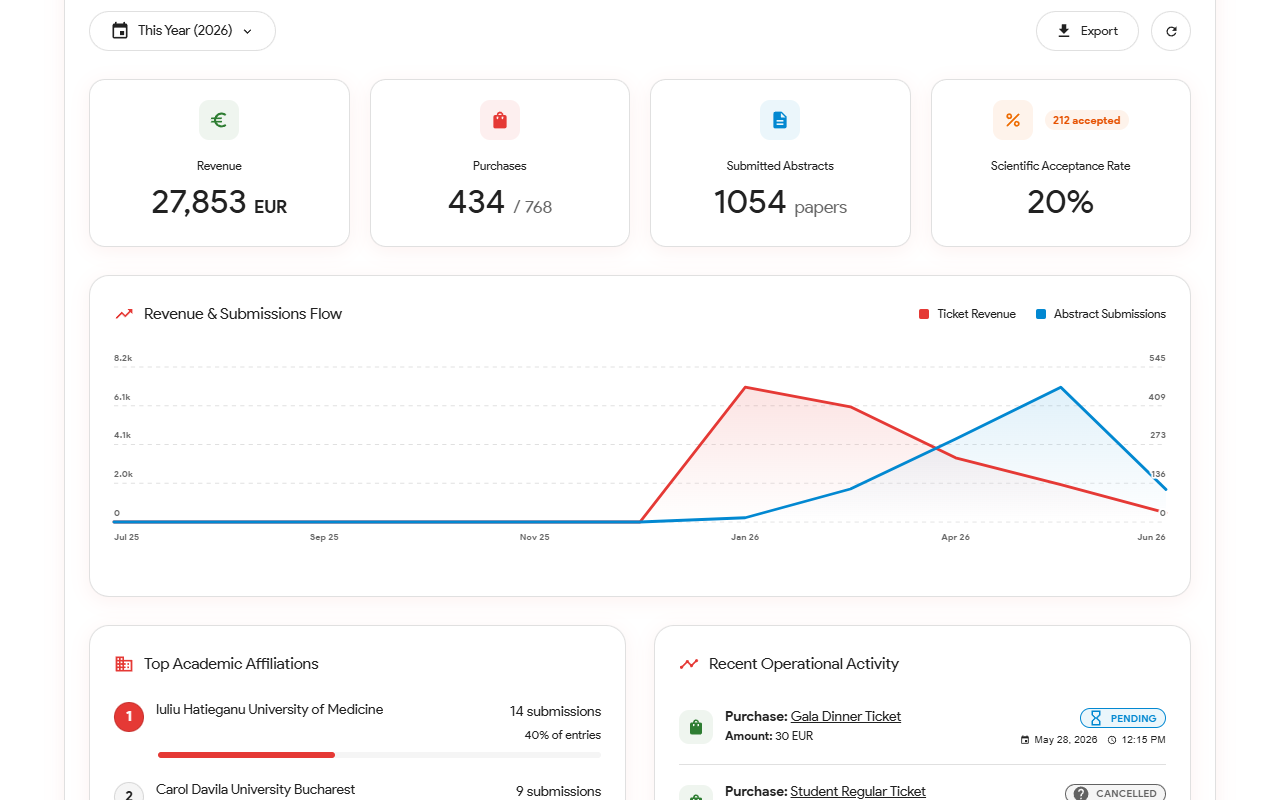Click the euro Revenue icon
1280x800 pixels.
pos(219,120)
